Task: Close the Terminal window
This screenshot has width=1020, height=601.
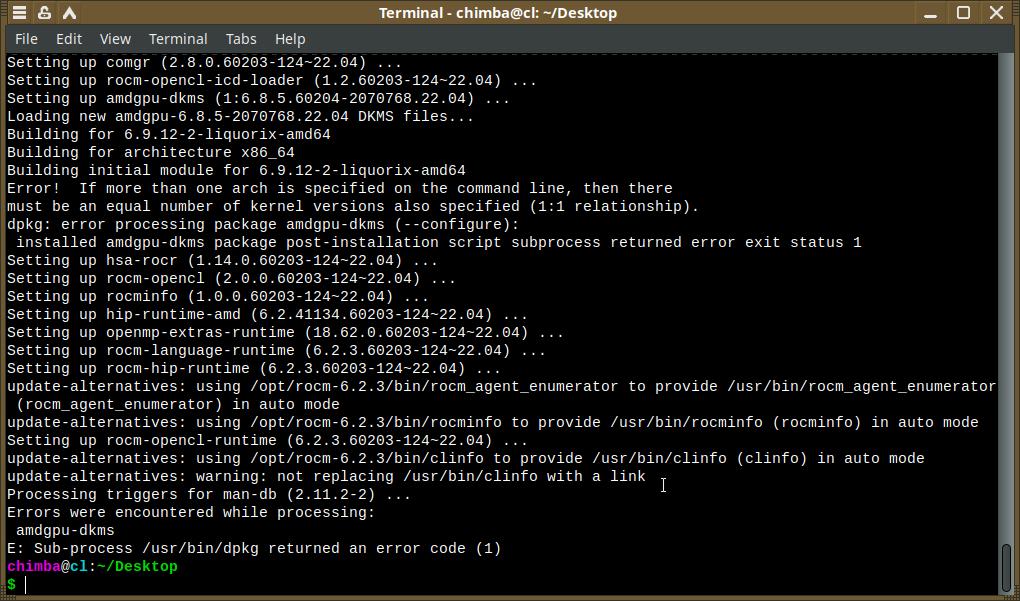Action: click(996, 12)
